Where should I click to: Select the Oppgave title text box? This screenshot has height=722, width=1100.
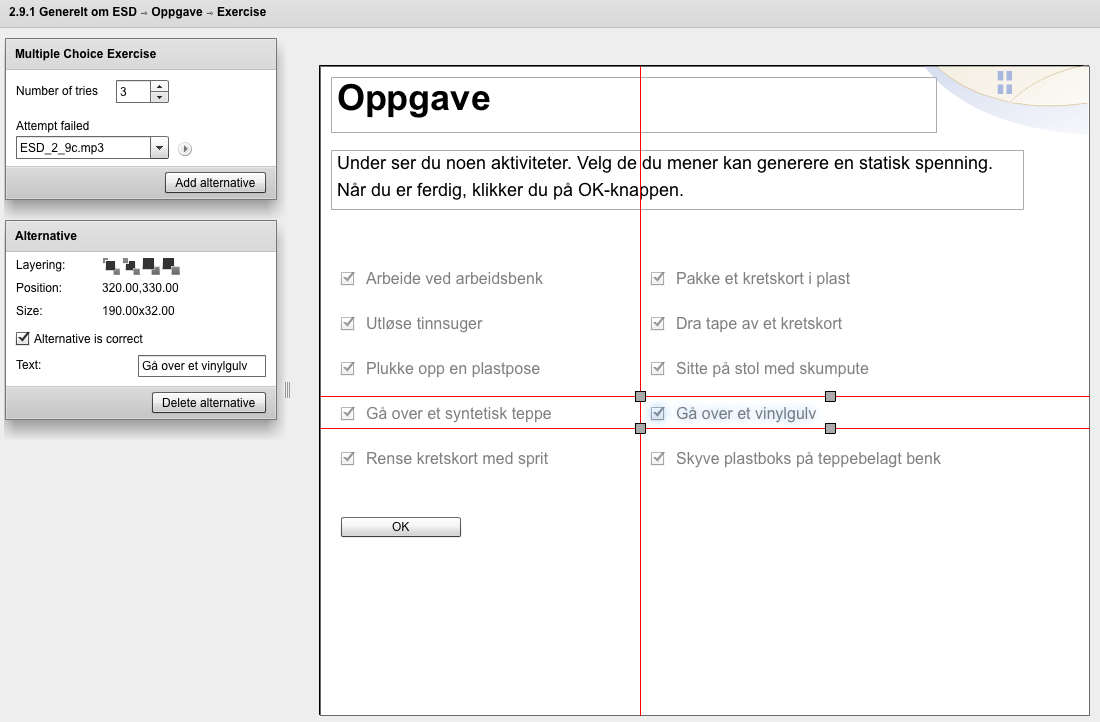pyautogui.click(x=633, y=105)
